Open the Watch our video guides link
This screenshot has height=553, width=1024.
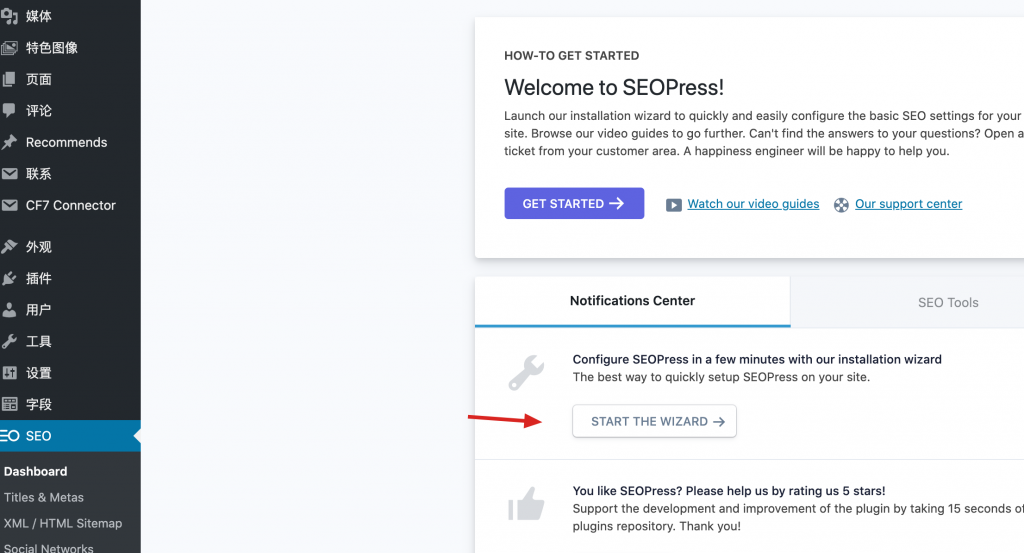point(753,204)
